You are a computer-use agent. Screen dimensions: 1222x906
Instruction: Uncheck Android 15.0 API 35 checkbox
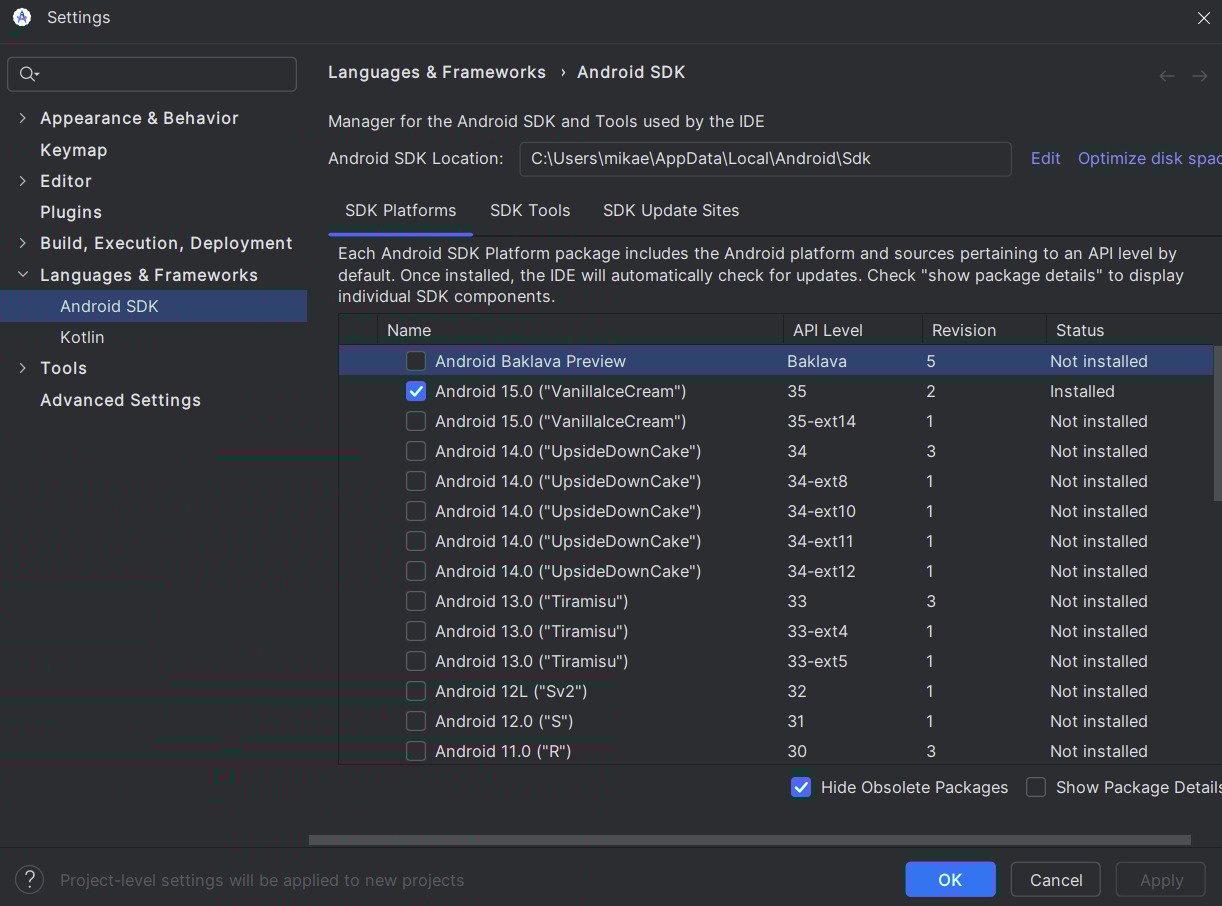coord(416,391)
